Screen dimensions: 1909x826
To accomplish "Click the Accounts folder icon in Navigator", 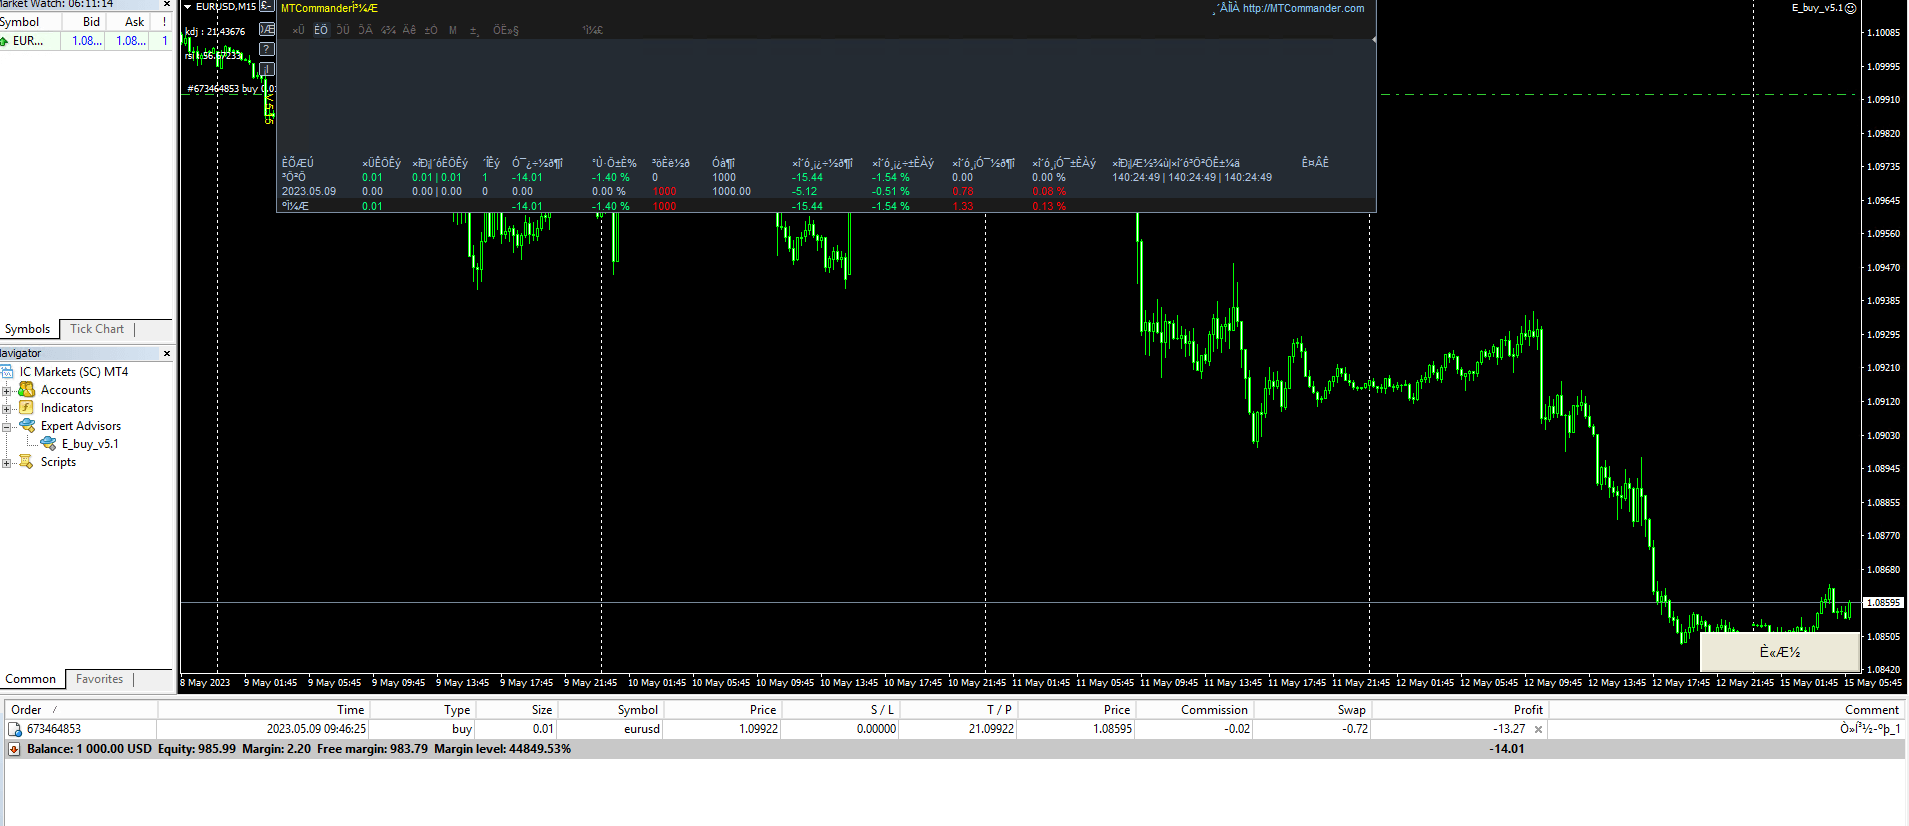I will point(27,390).
